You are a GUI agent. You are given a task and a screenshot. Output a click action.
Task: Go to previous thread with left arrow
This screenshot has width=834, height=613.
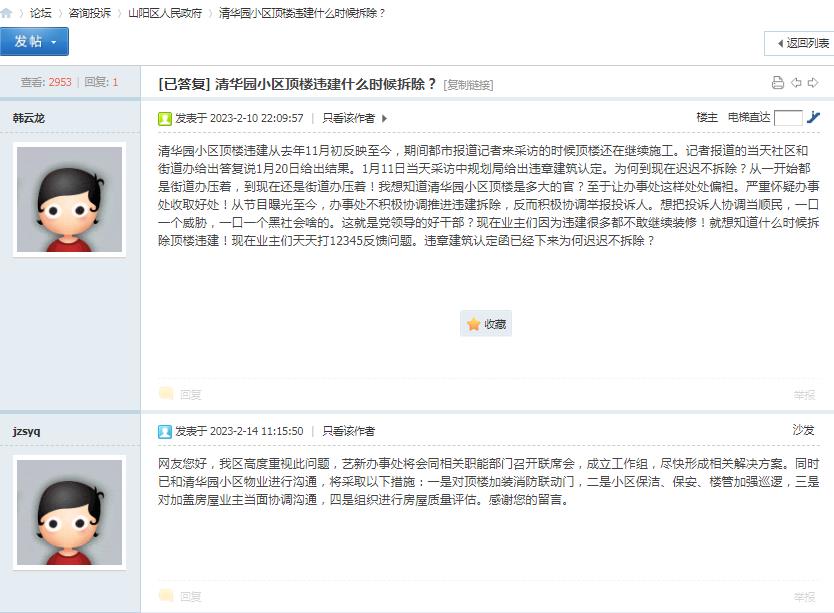(796, 83)
